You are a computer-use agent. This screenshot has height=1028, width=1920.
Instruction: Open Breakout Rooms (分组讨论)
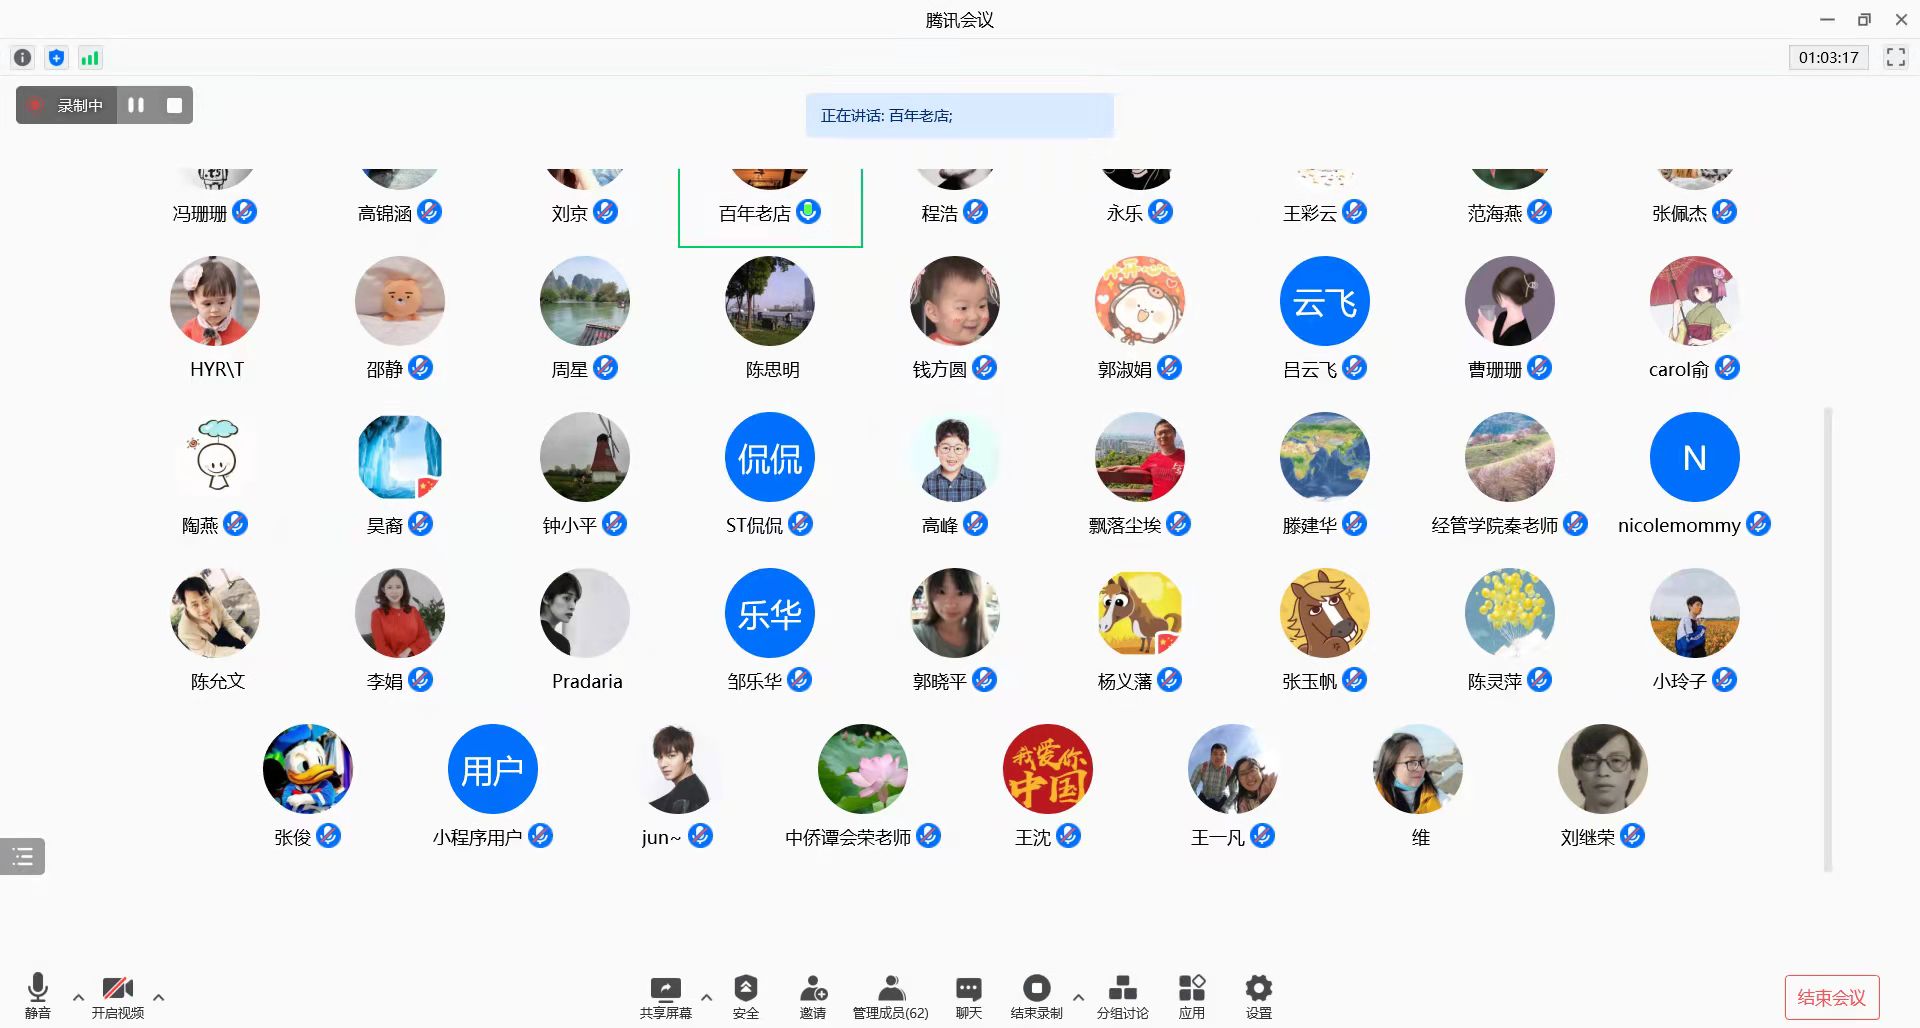pyautogui.click(x=1122, y=996)
